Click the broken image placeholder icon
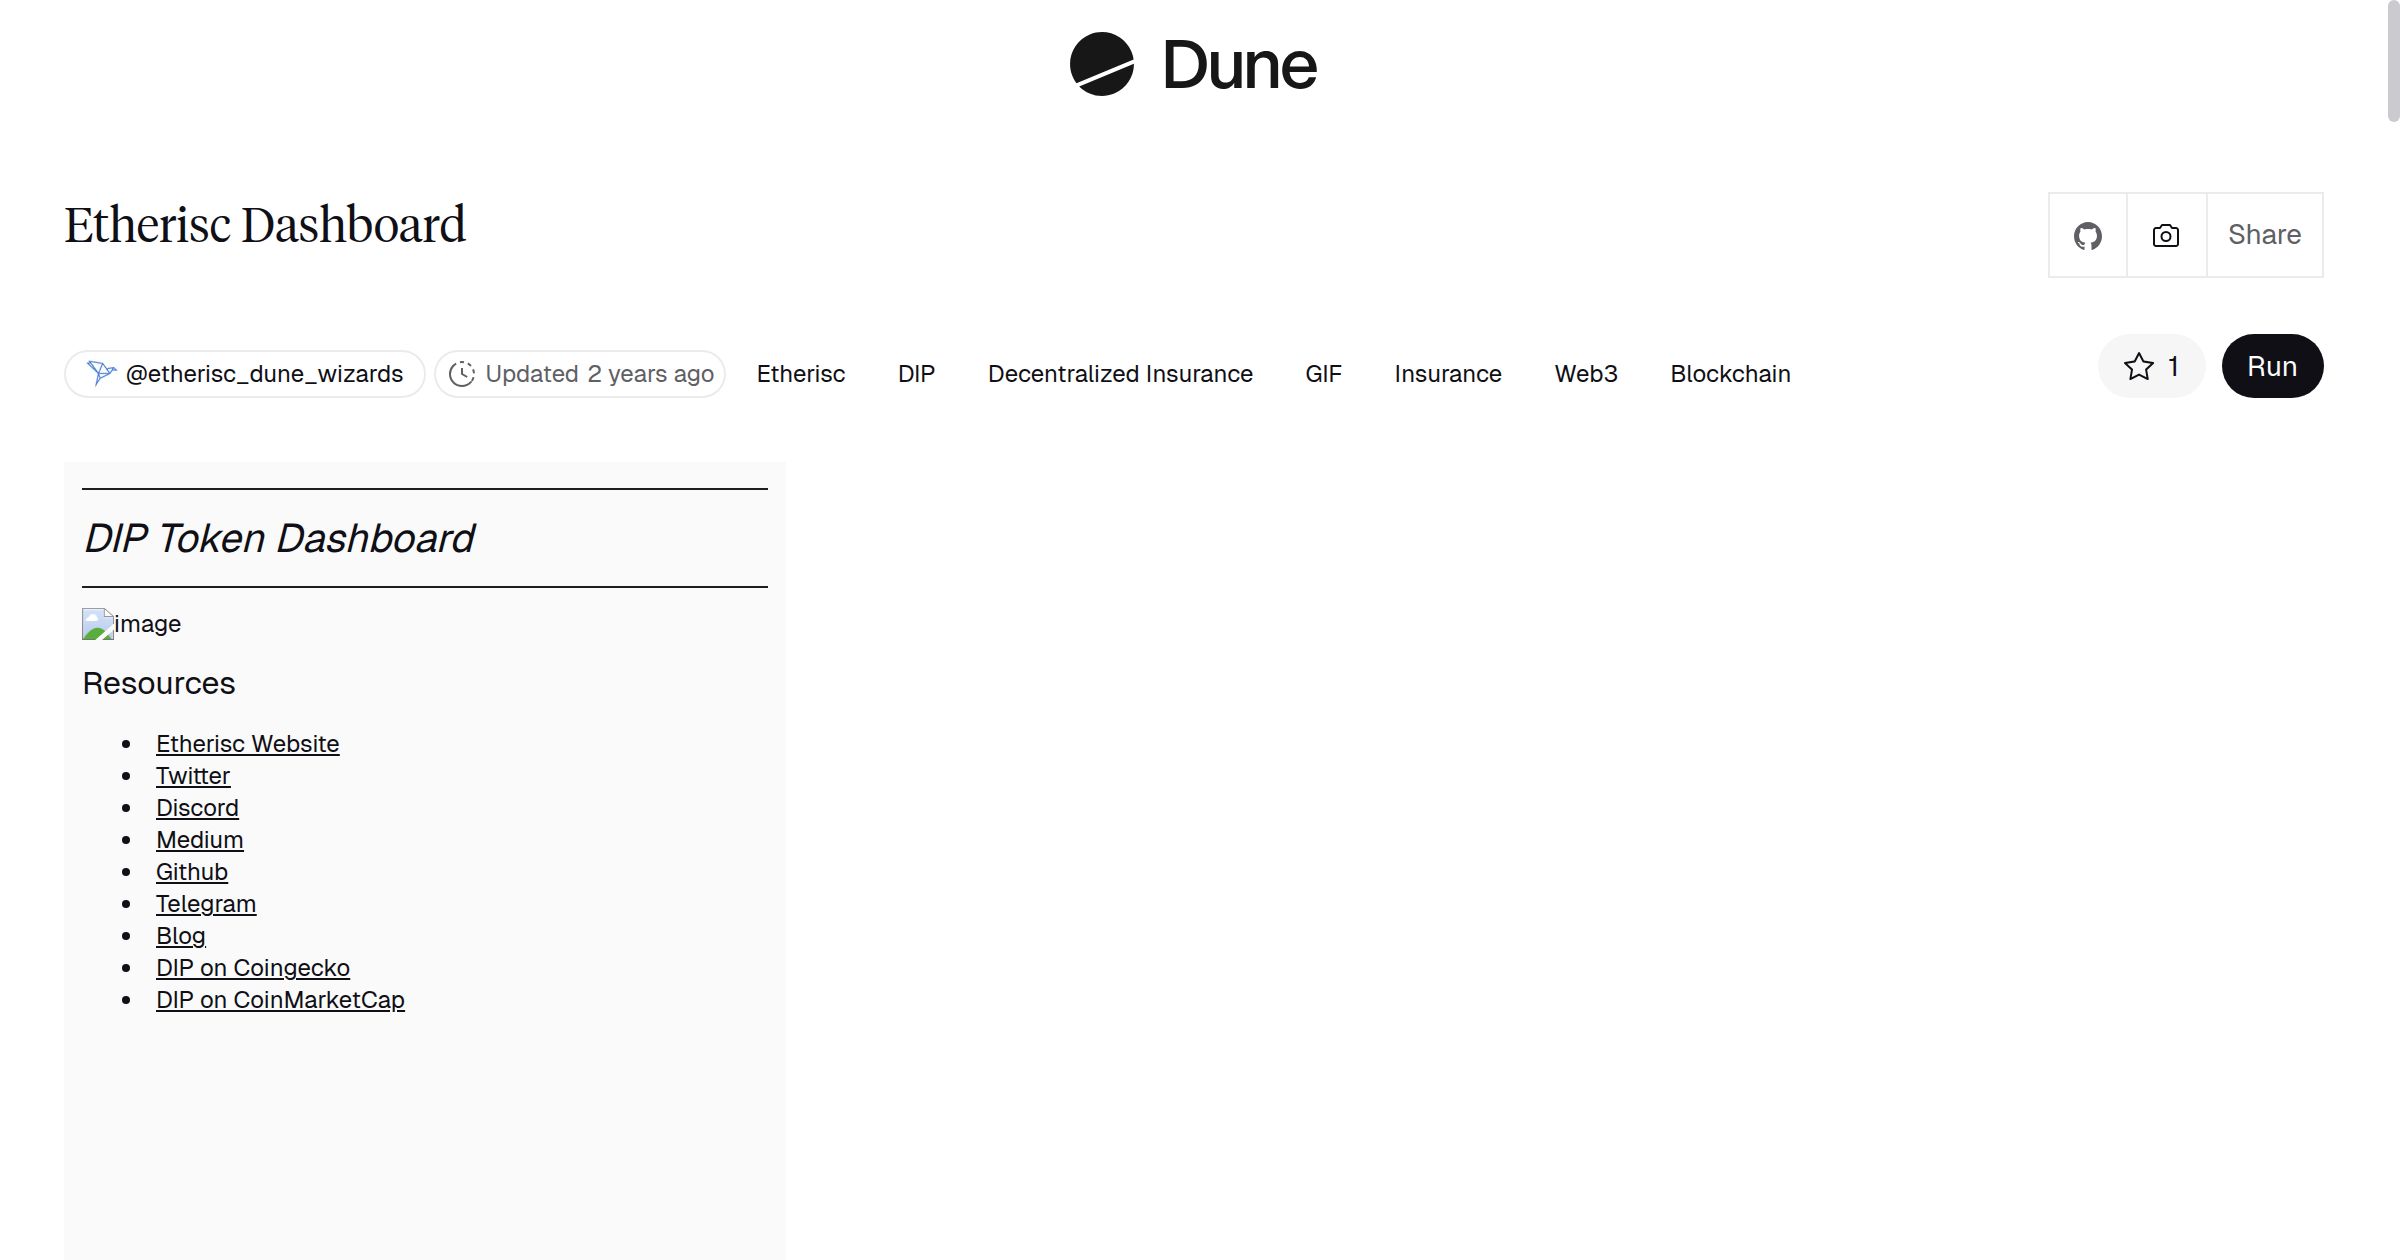Viewport: 2400px width, 1260px height. coord(96,623)
